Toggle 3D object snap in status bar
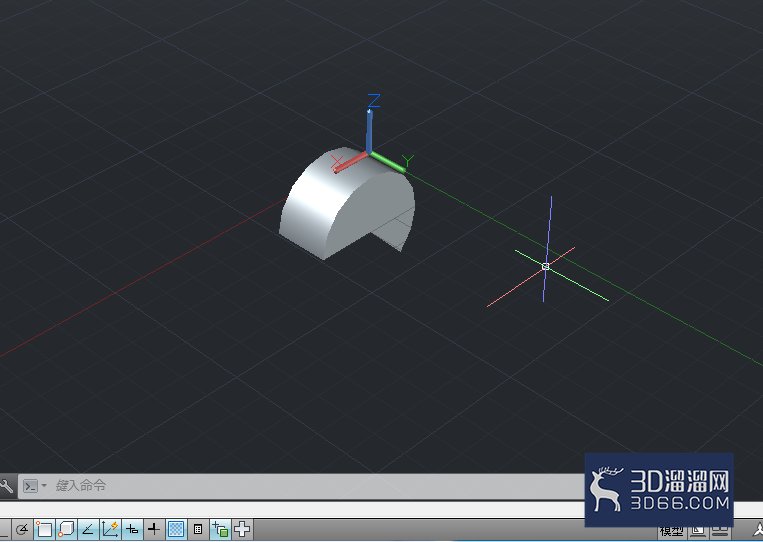 click(x=66, y=529)
